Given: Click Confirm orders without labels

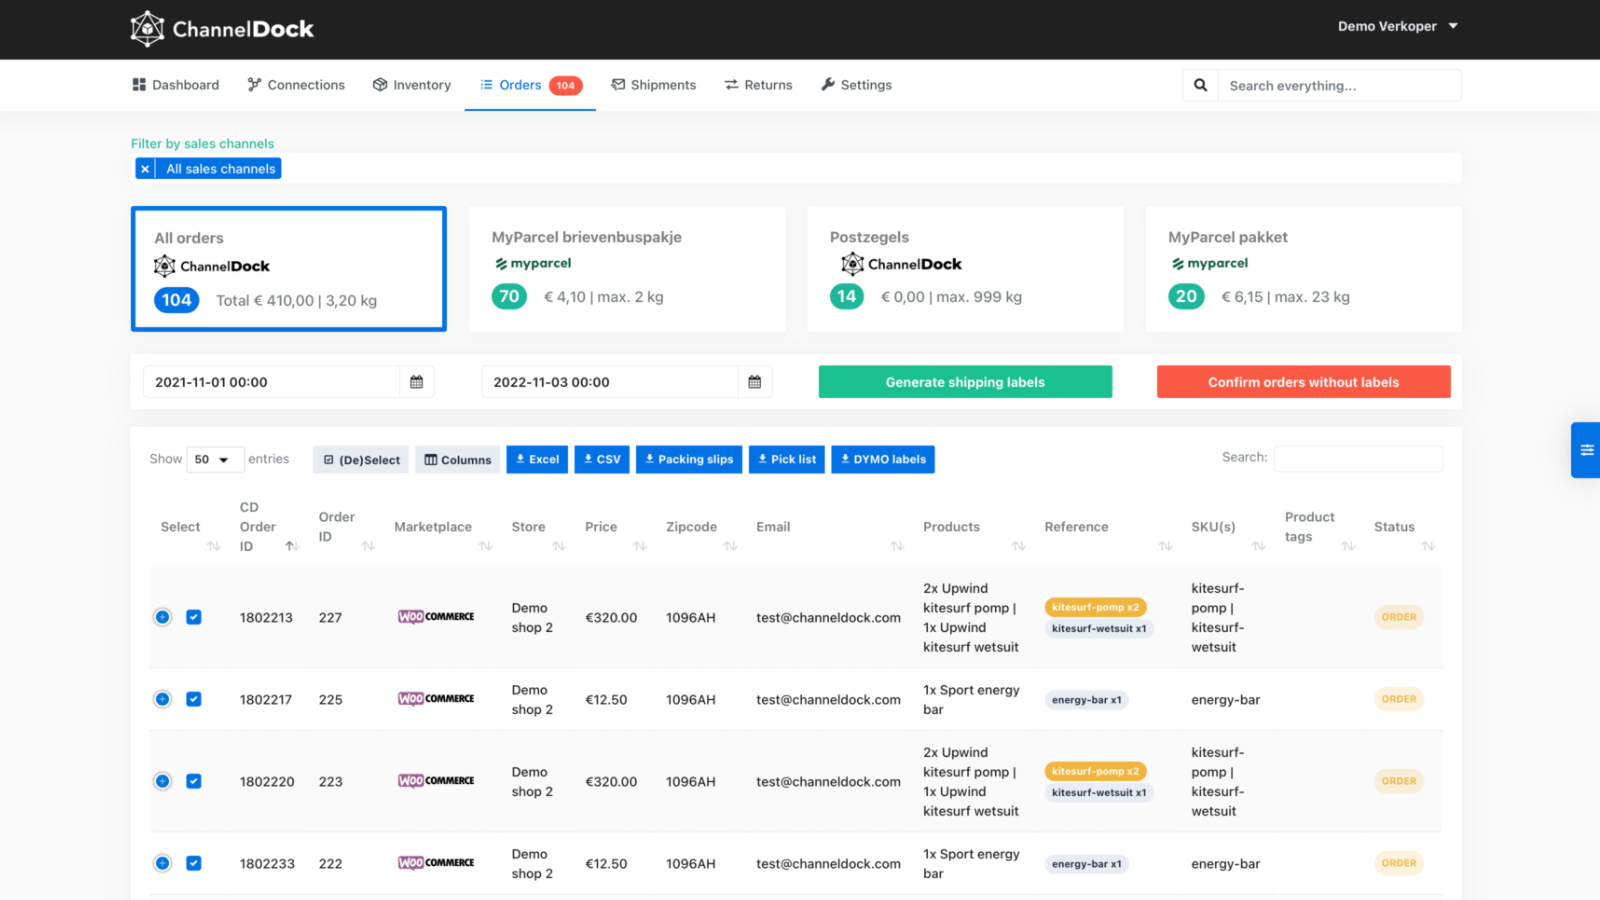Looking at the screenshot, I should point(1303,382).
